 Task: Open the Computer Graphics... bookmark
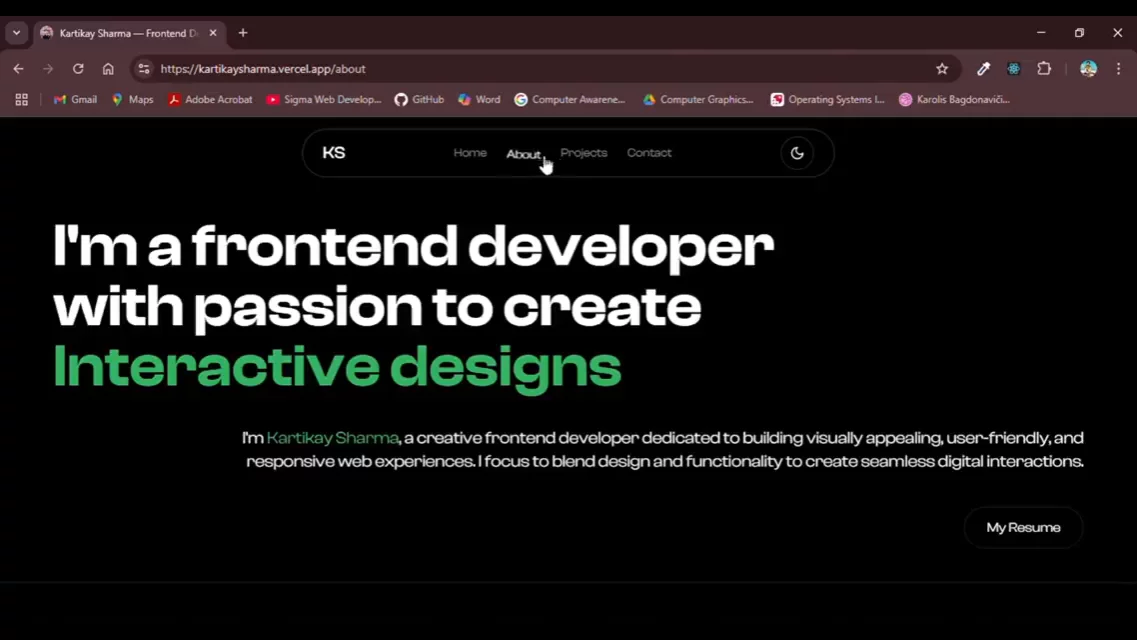(698, 99)
